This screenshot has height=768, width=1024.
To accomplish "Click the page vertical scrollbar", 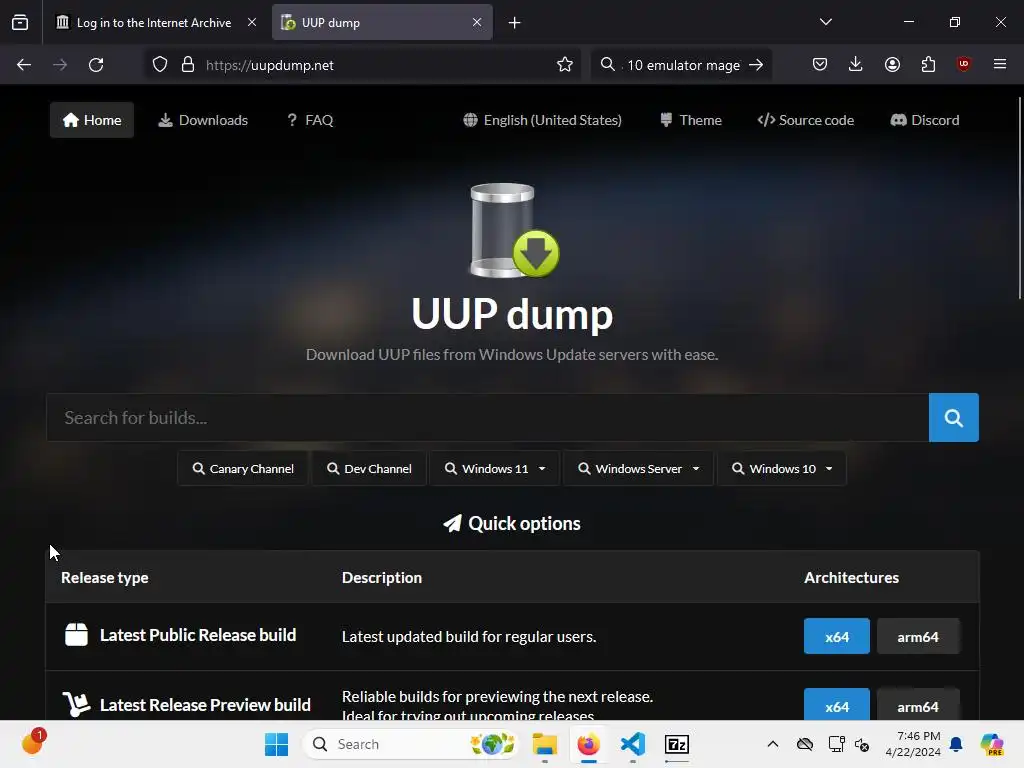I will coord(1019,198).
